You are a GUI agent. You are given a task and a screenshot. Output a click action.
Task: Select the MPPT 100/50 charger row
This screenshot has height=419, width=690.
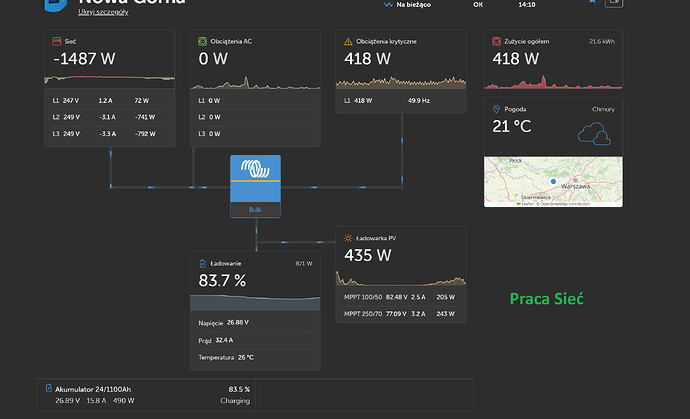[x=400, y=297]
